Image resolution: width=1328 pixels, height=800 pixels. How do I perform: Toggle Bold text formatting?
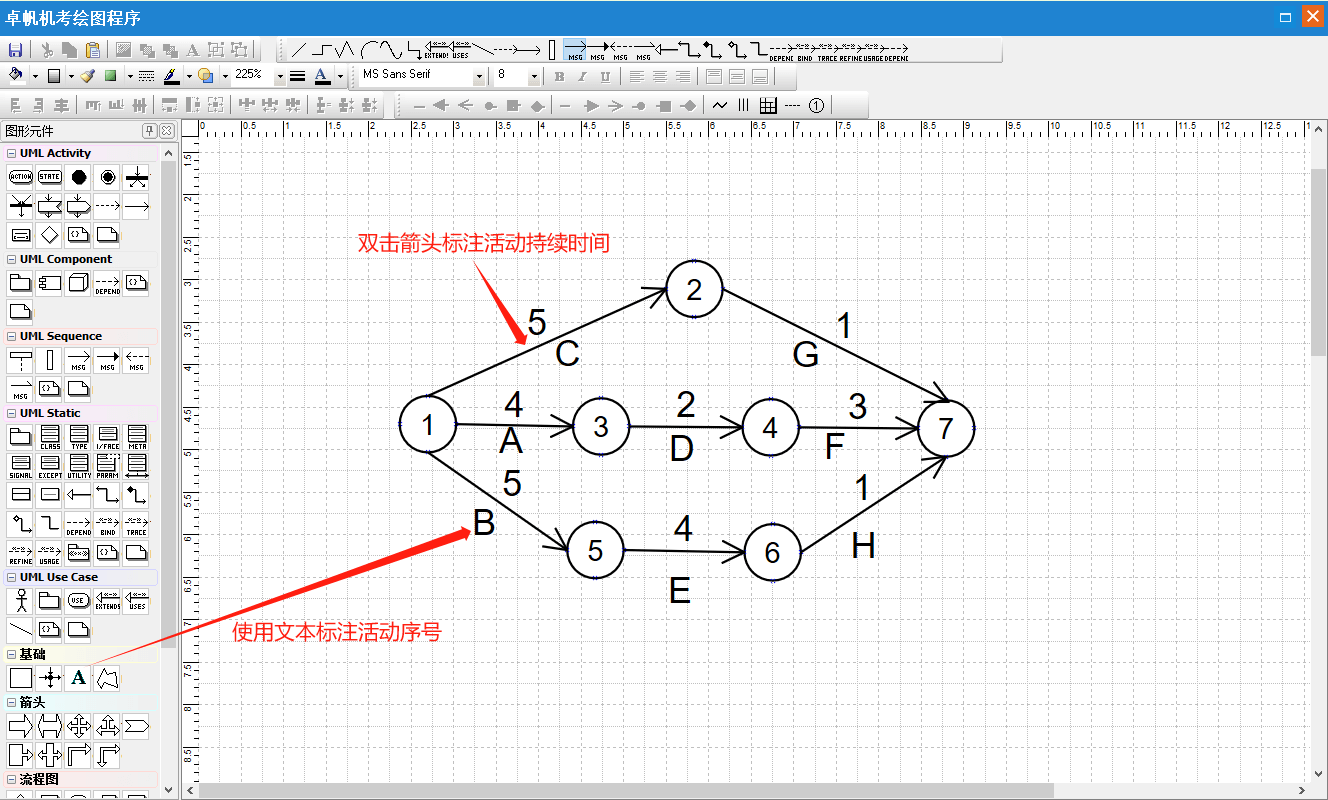pyautogui.click(x=559, y=76)
